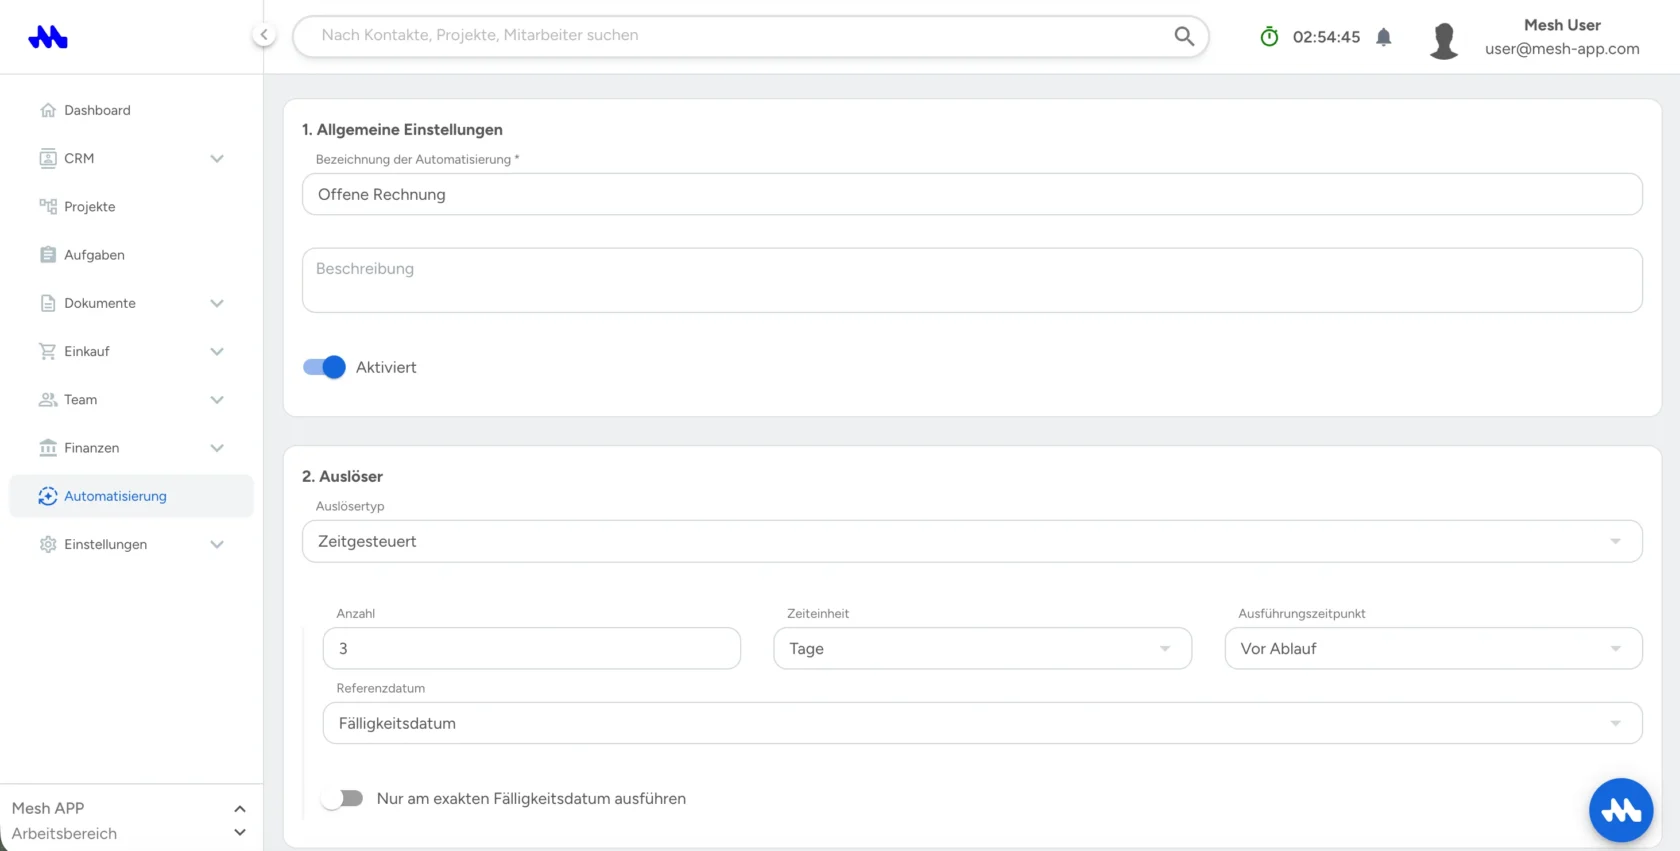This screenshot has width=1680, height=851.
Task: Expand the Einkauf submenu chevron
Action: coord(217,351)
